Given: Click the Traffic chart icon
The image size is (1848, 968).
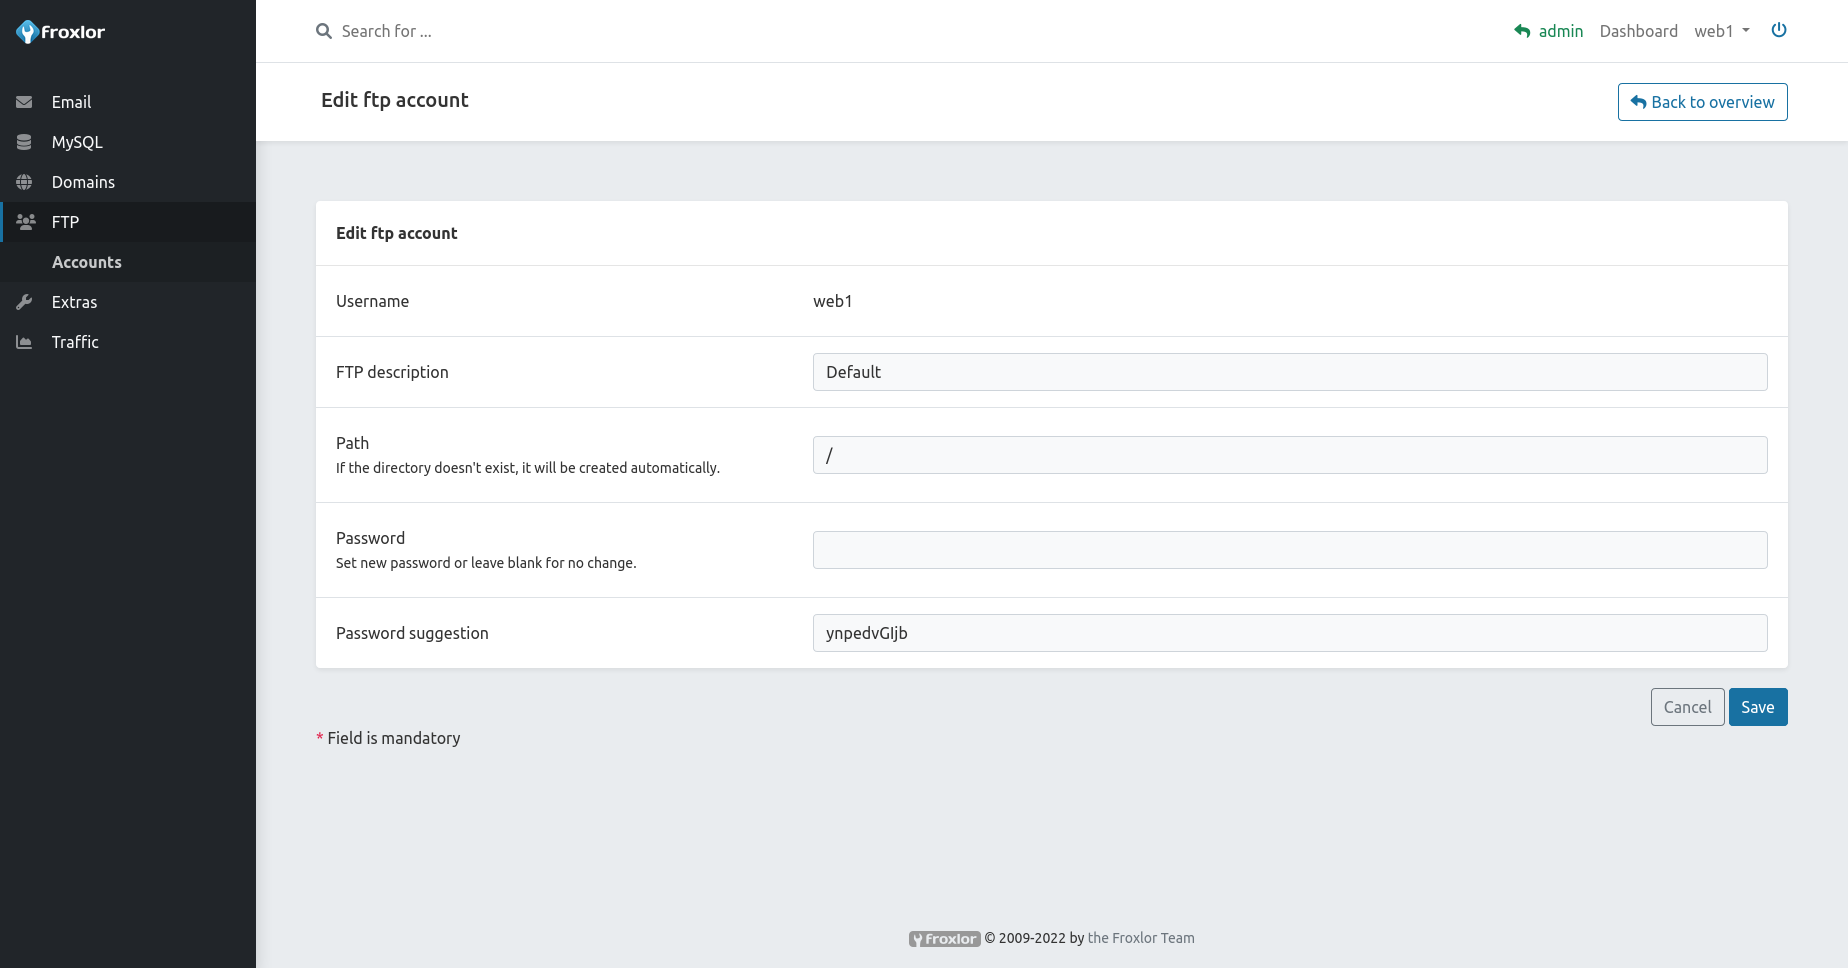Looking at the screenshot, I should click(x=24, y=342).
